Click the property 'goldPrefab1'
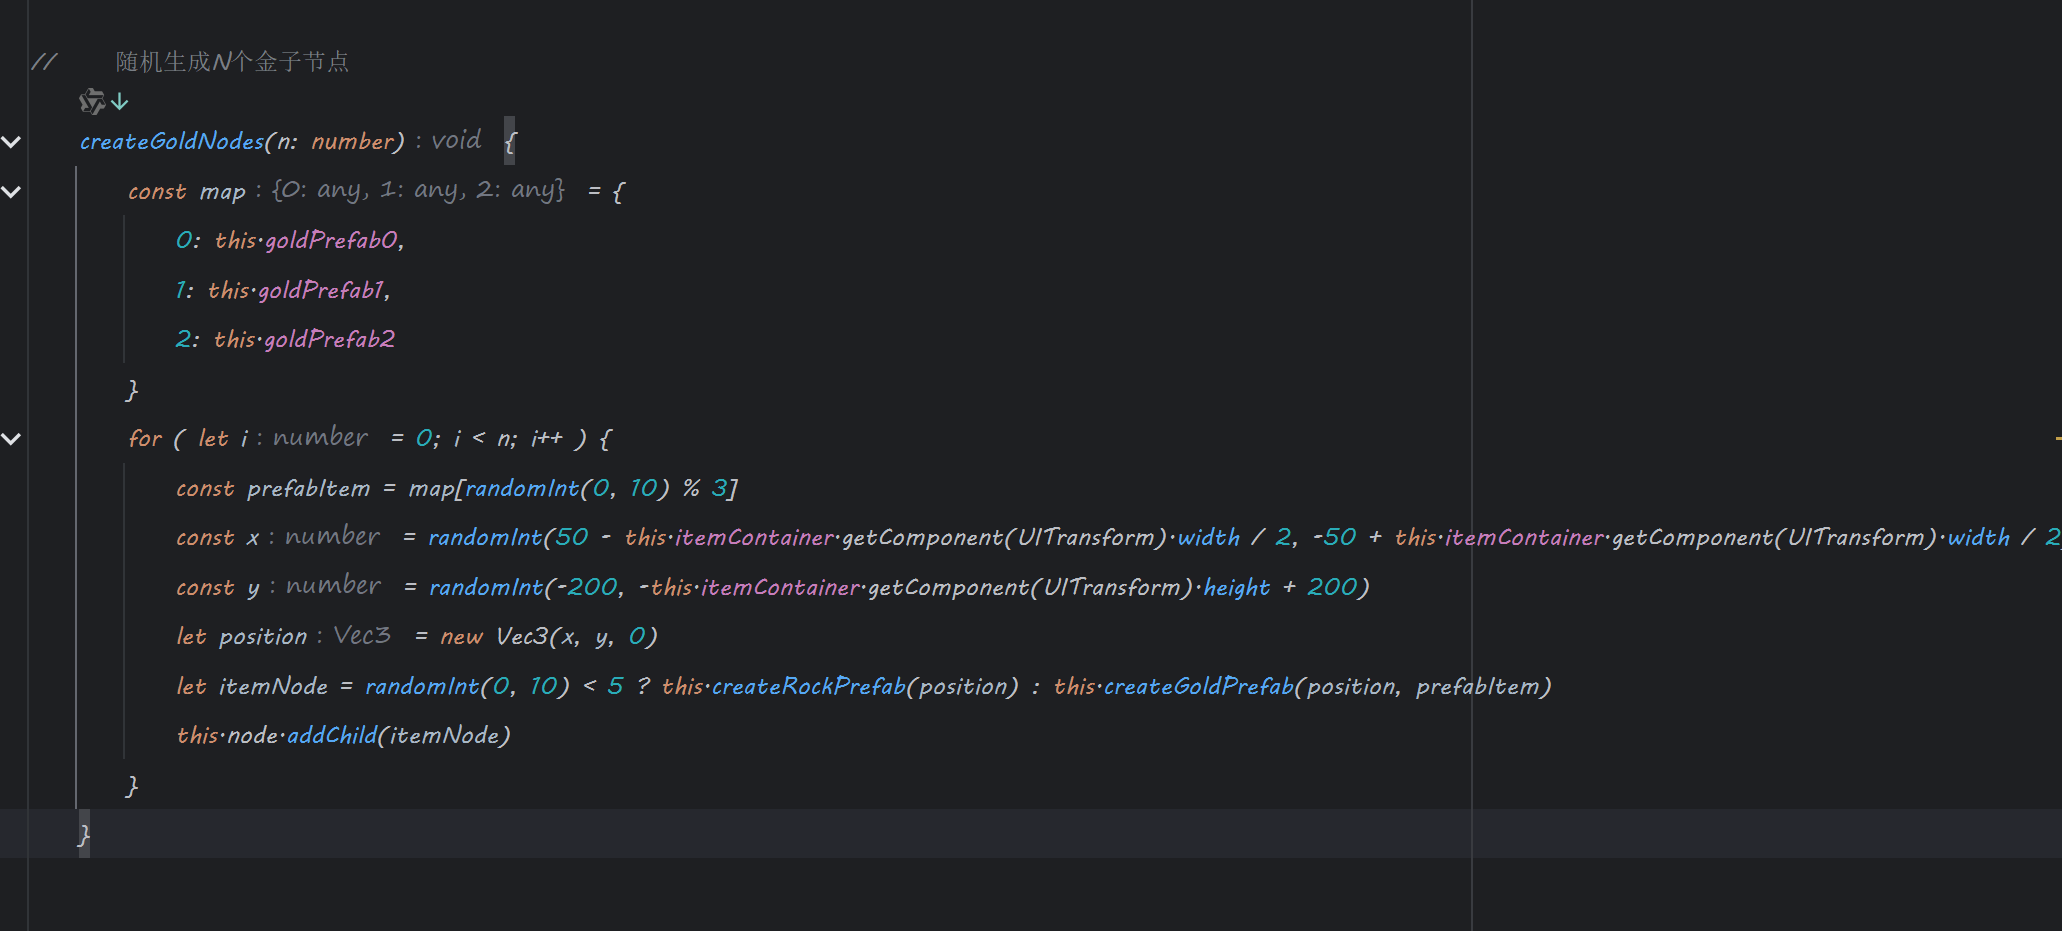 coord(321,291)
